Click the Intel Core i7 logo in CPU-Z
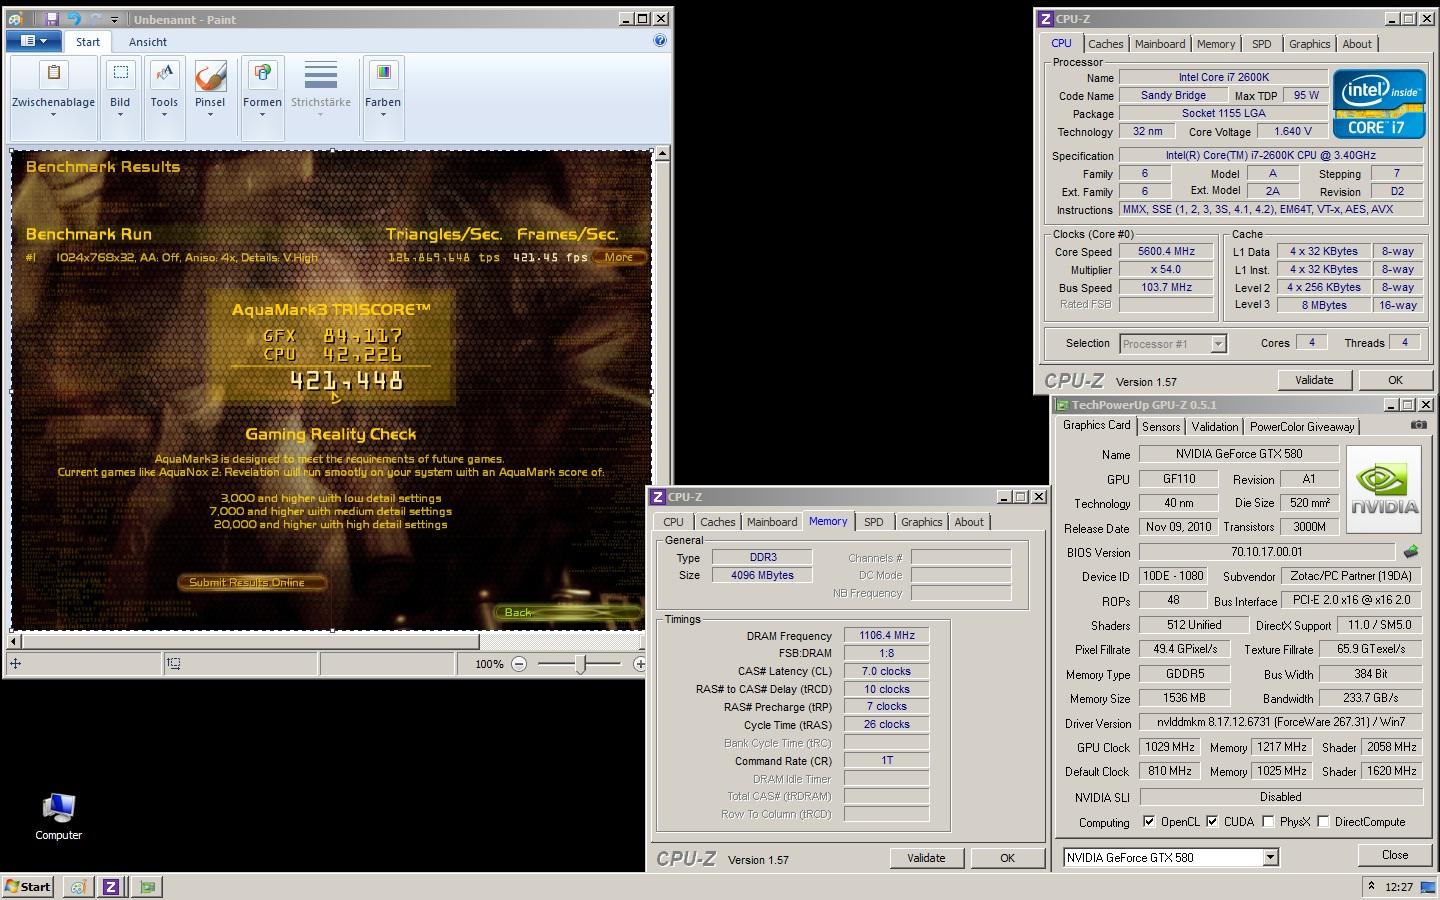Image resolution: width=1440 pixels, height=900 pixels. point(1378,103)
